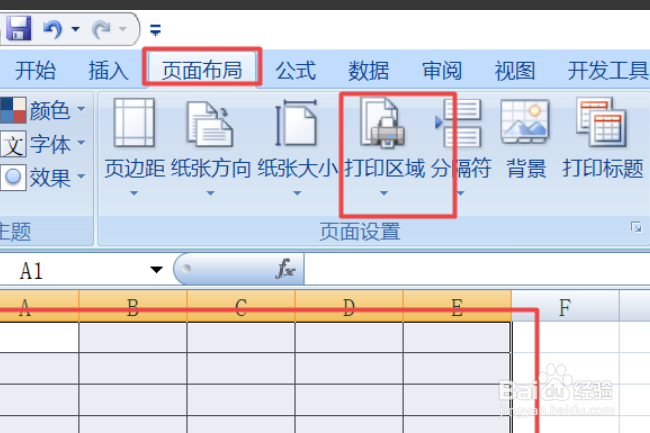Open the Undo history dropdown arrow
Screen dimensions: 650x433
(x=75, y=29)
